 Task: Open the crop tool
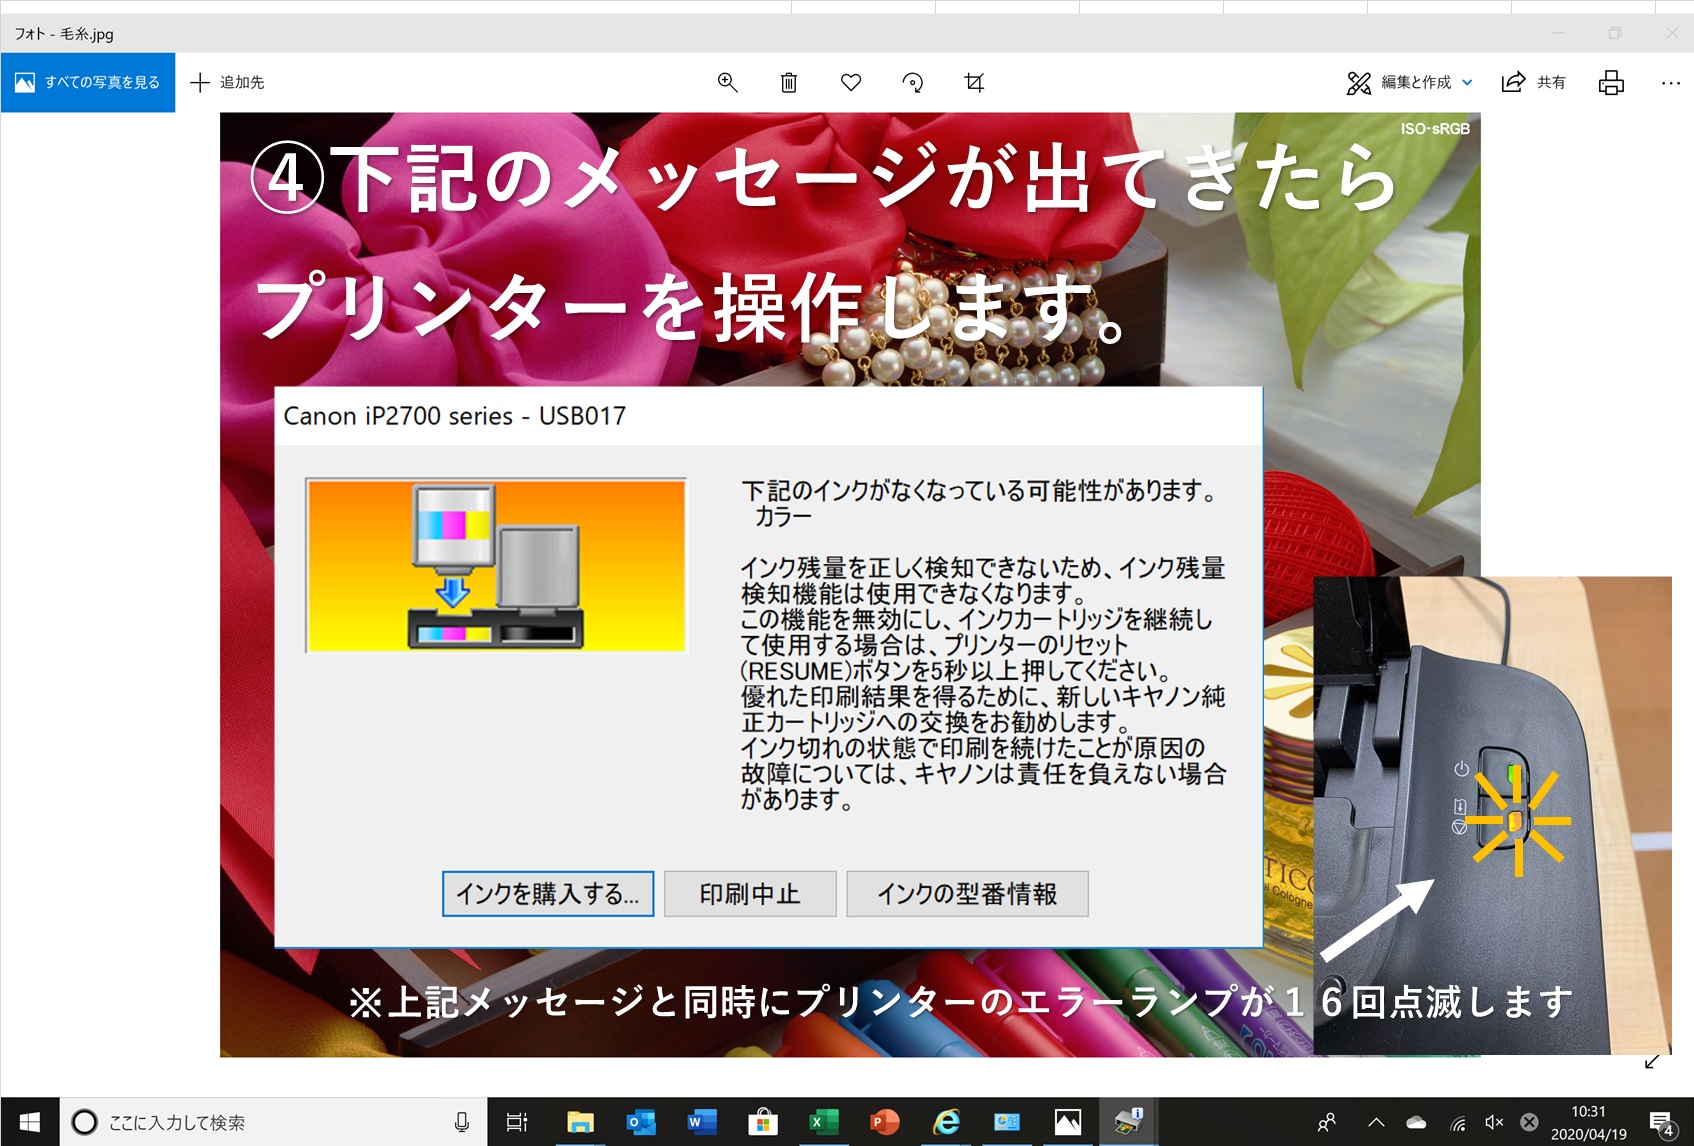pyautogui.click(x=974, y=83)
